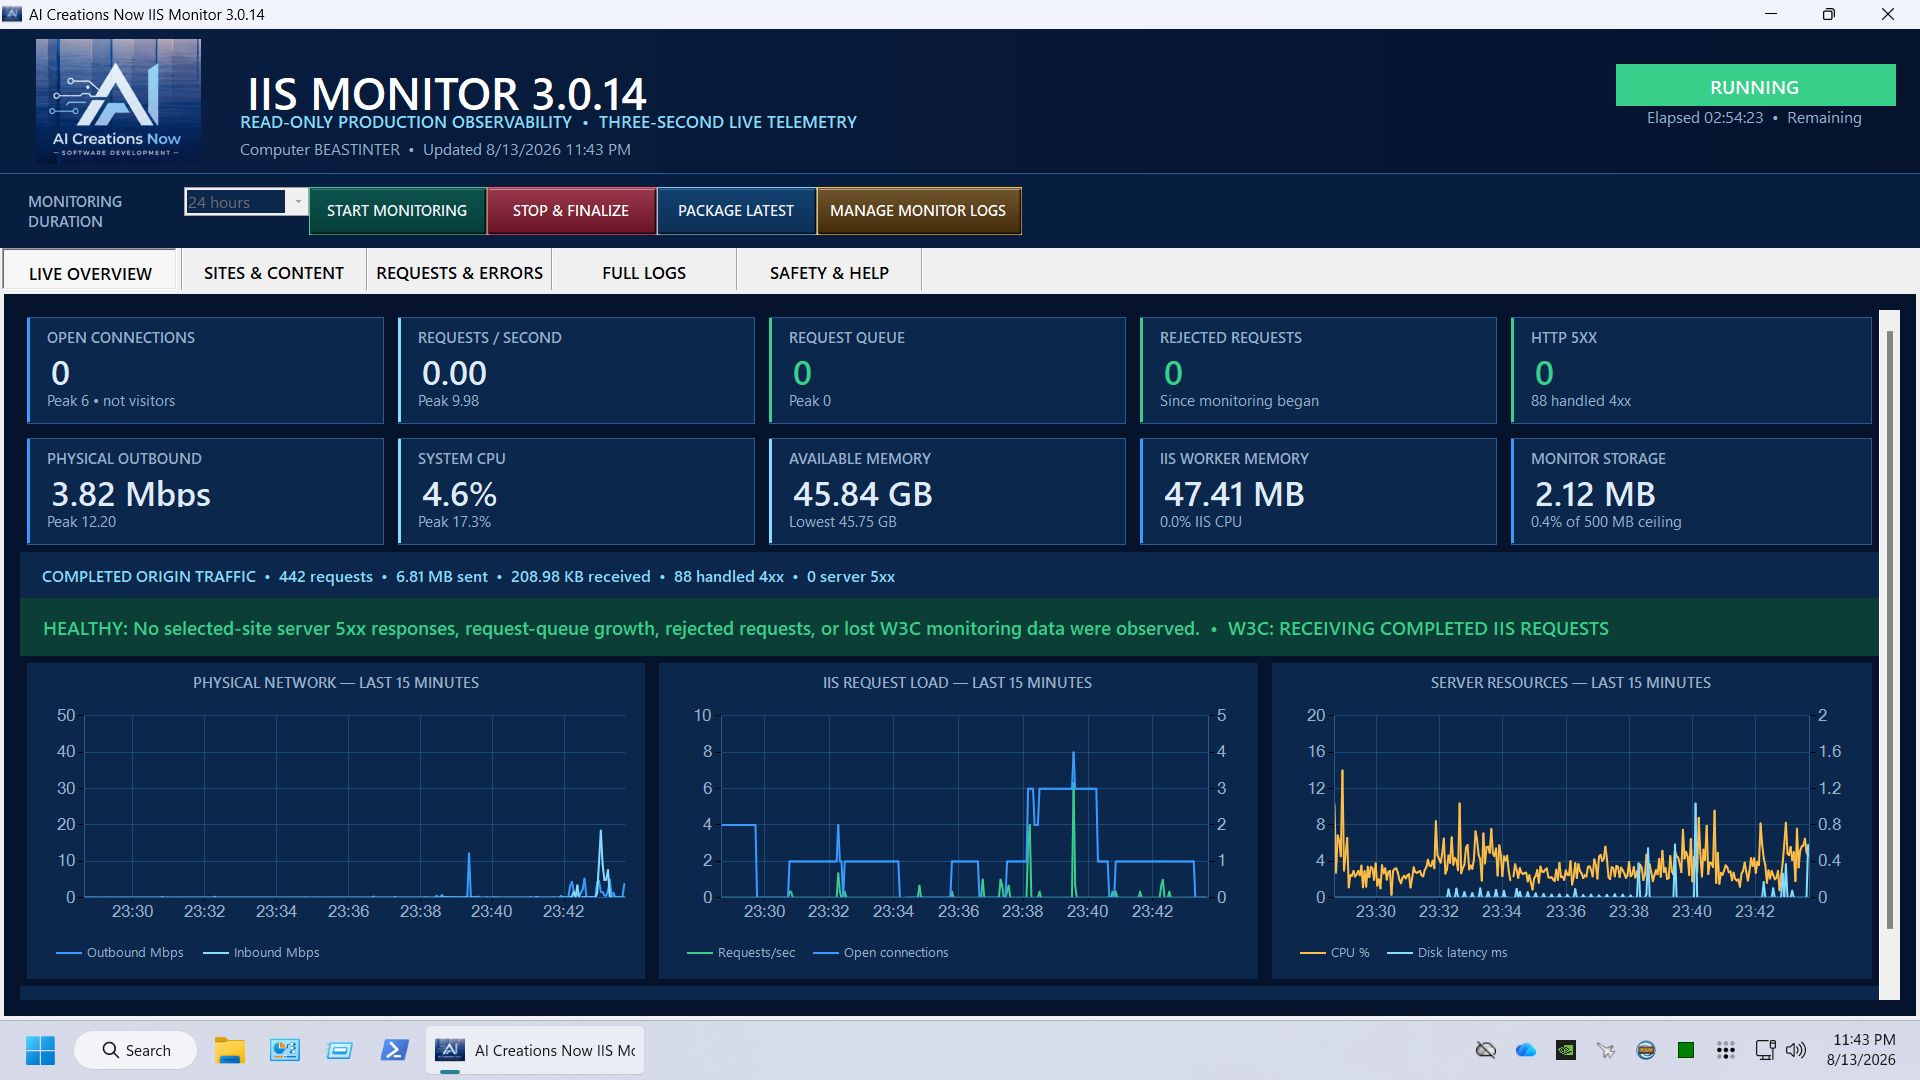Open the dotted grid tray icon
Viewport: 1920px width, 1080px height.
point(1726,1050)
